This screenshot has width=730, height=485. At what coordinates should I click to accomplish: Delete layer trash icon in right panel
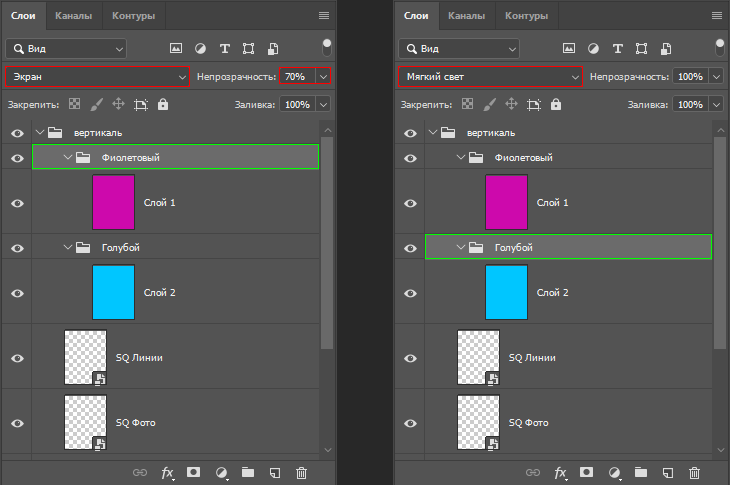pos(694,473)
